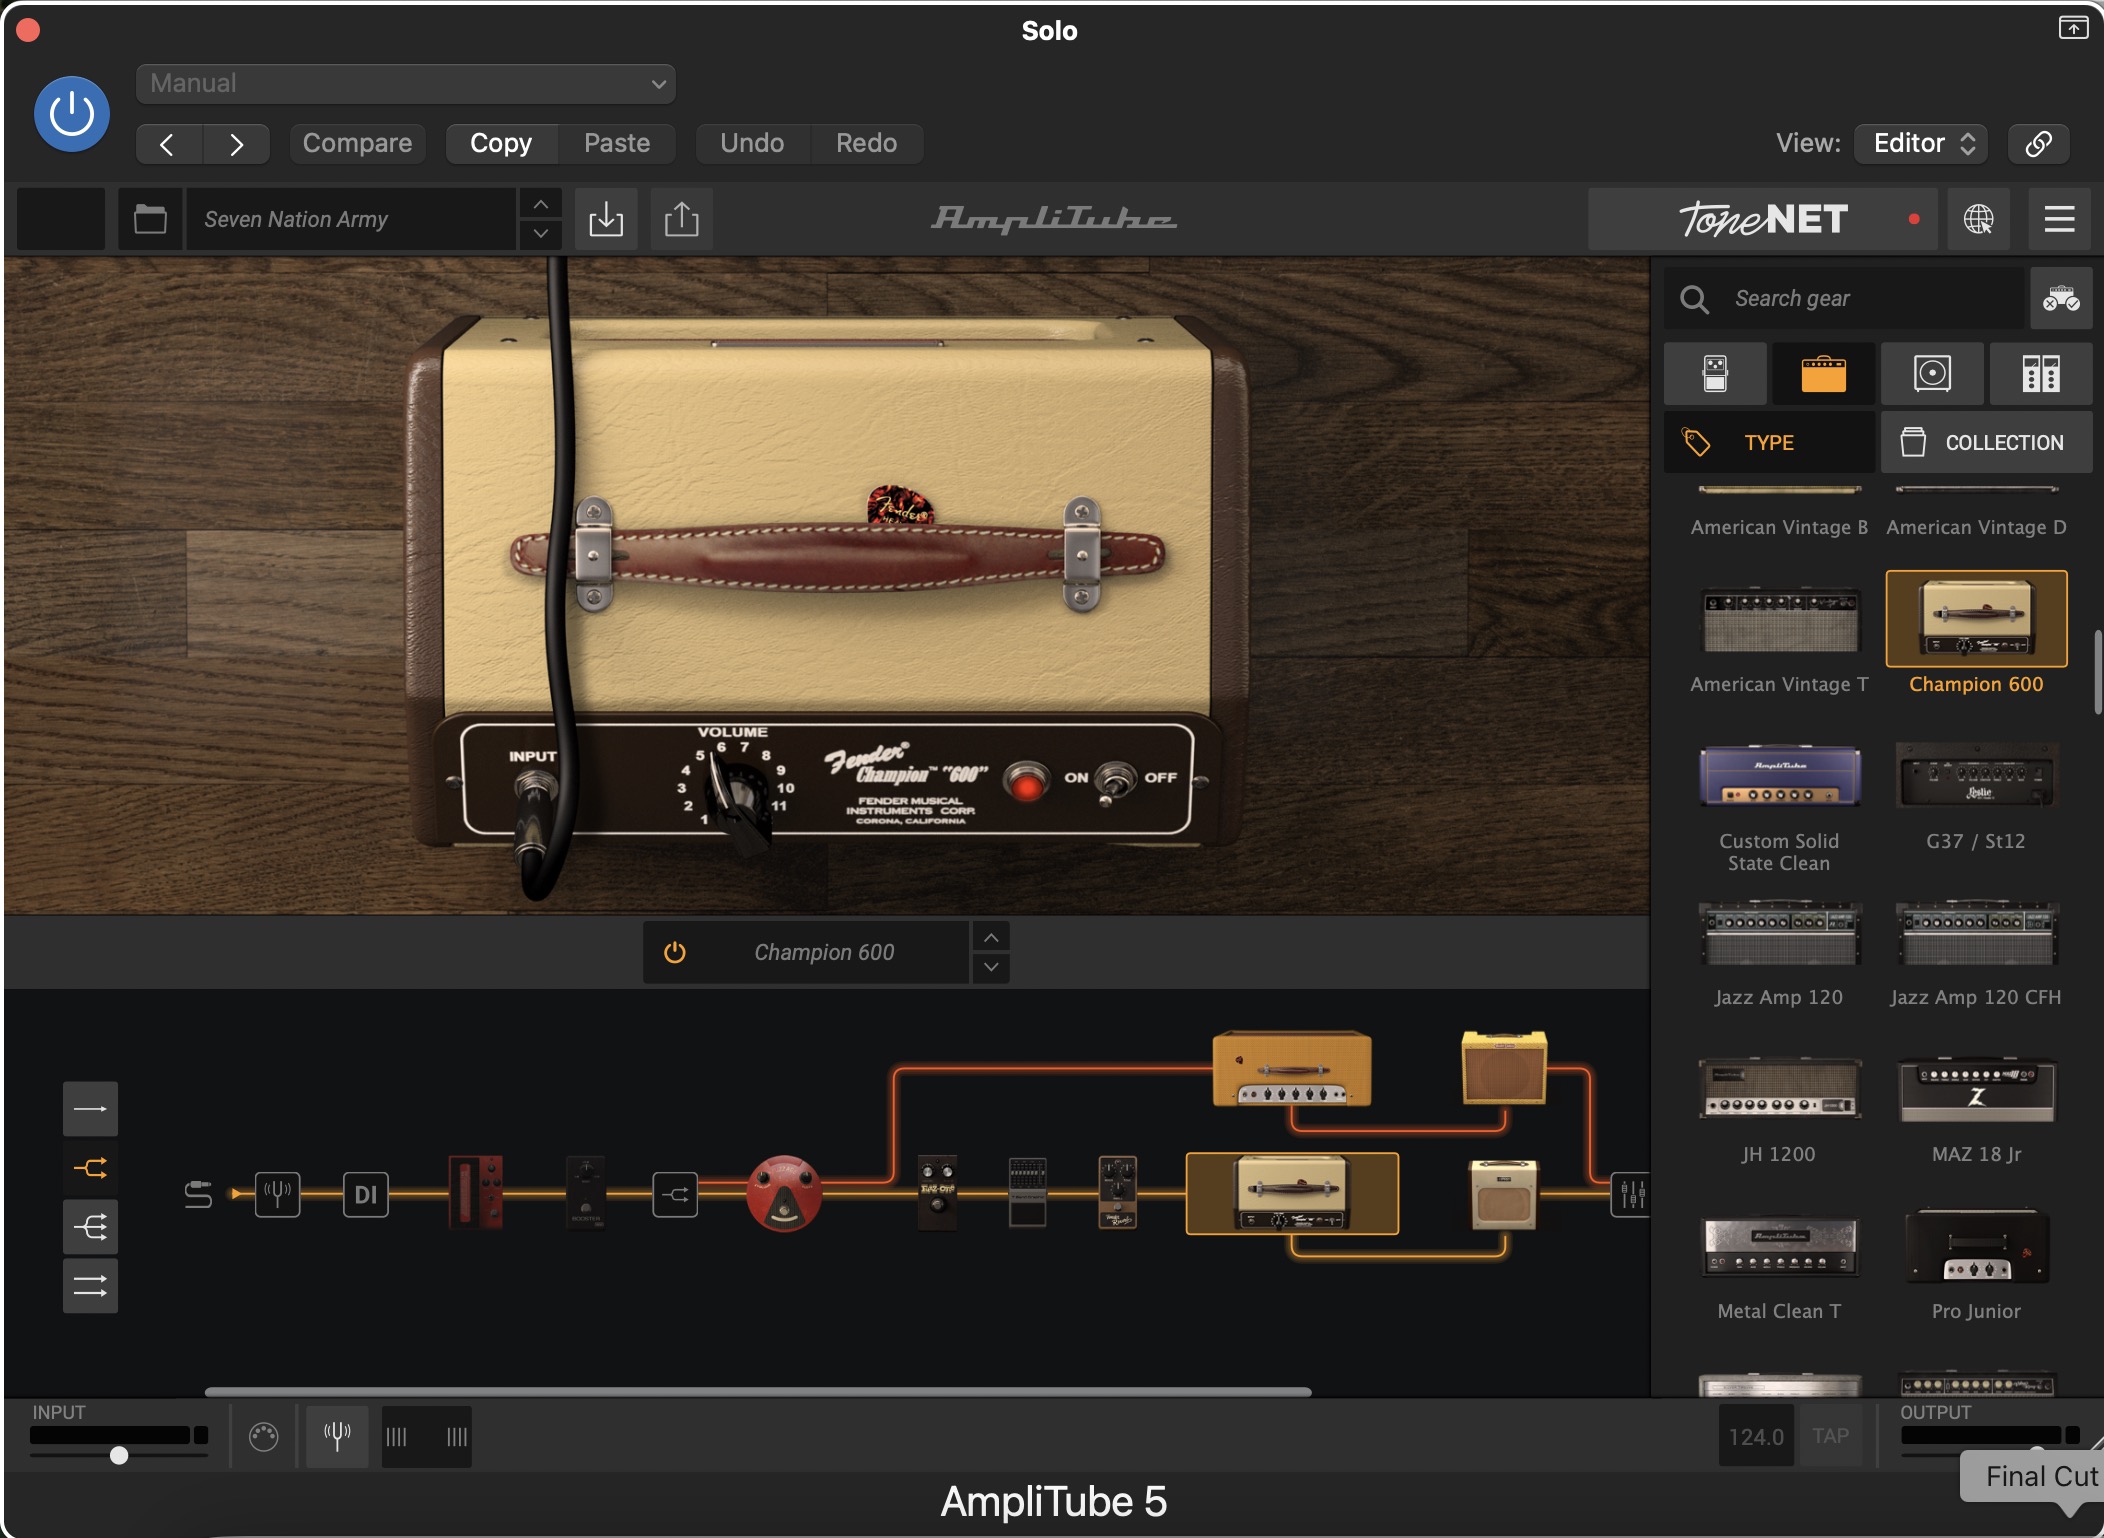The height and width of the screenshot is (1538, 2104).
Task: Go to next preset arrow
Action: pyautogui.click(x=236, y=144)
